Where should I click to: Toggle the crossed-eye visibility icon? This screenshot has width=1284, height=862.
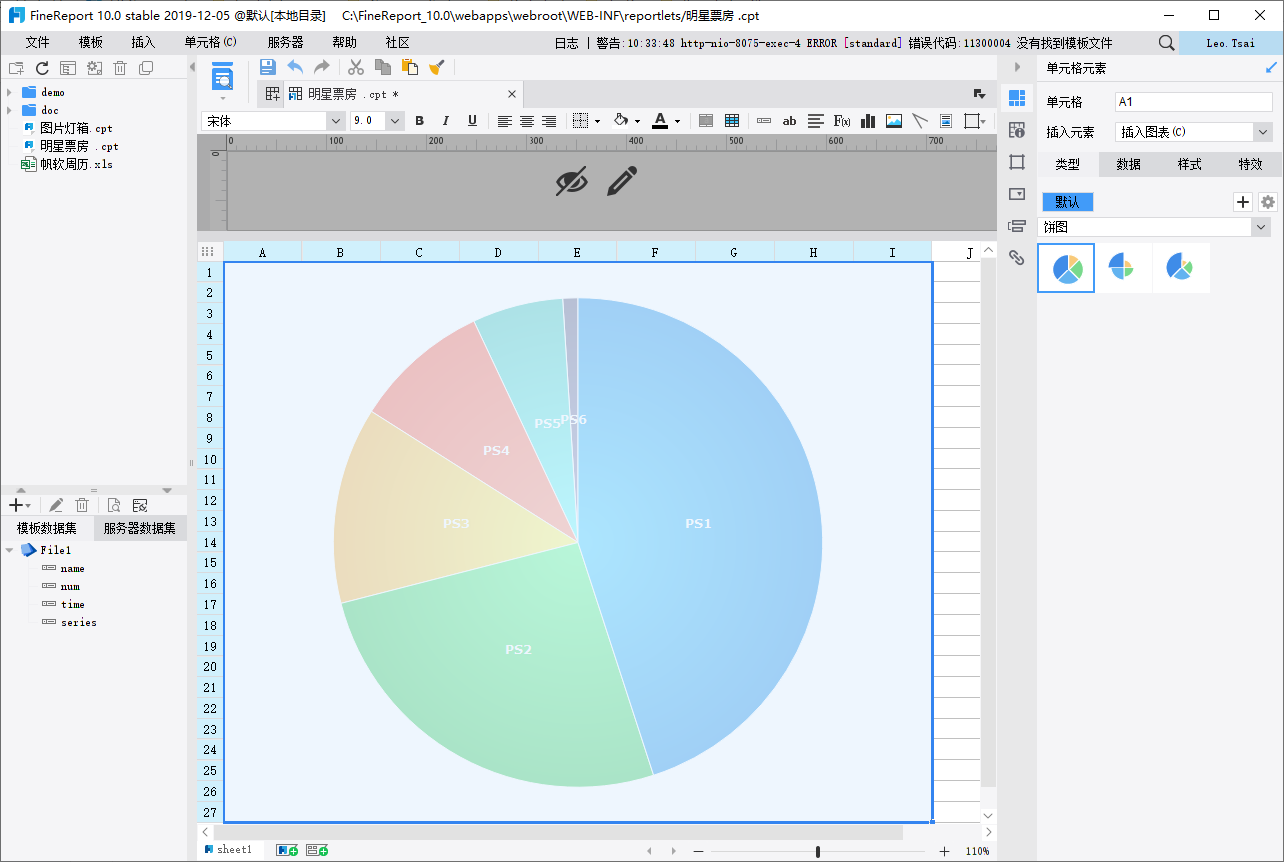point(572,181)
